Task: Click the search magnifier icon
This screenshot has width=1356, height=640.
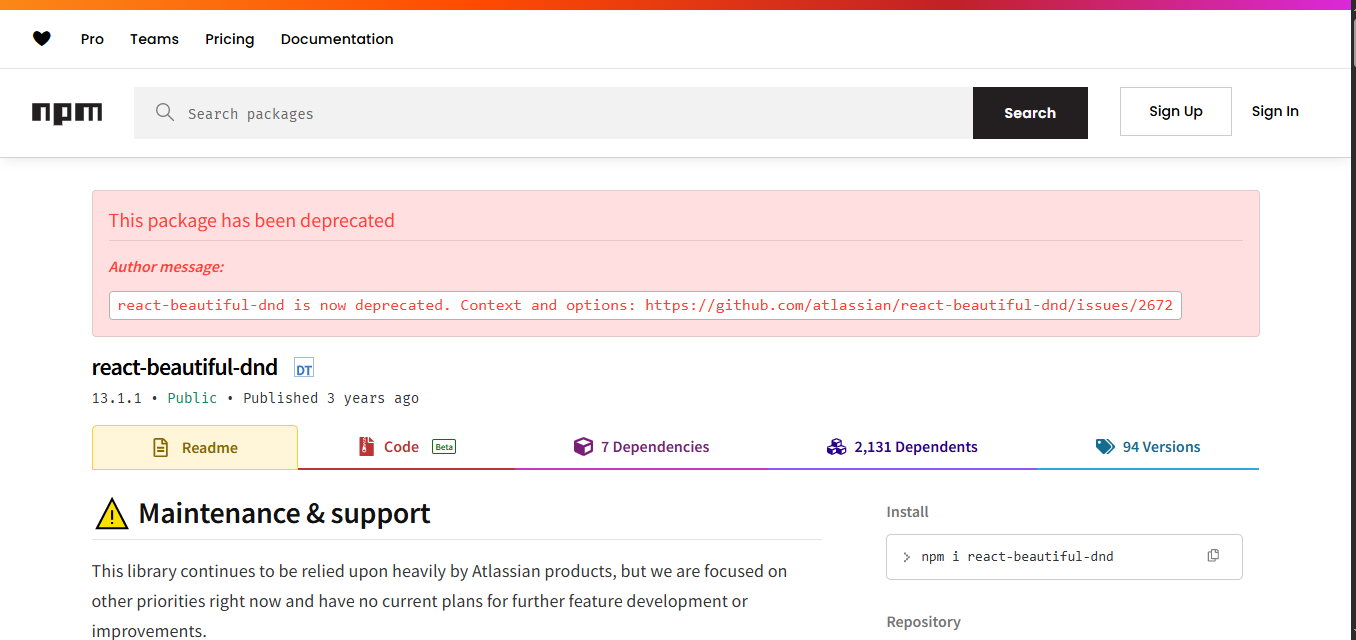Action: 165,112
